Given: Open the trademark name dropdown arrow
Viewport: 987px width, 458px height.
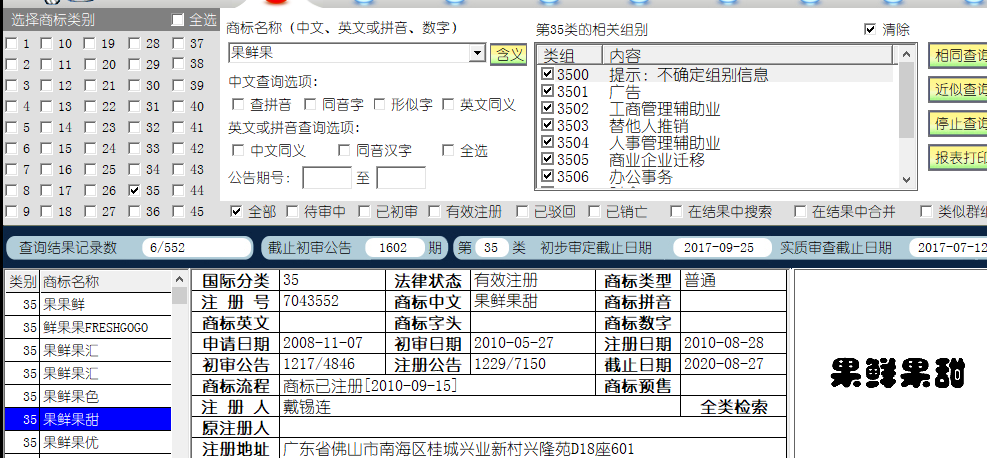Looking at the screenshot, I should pos(478,53).
